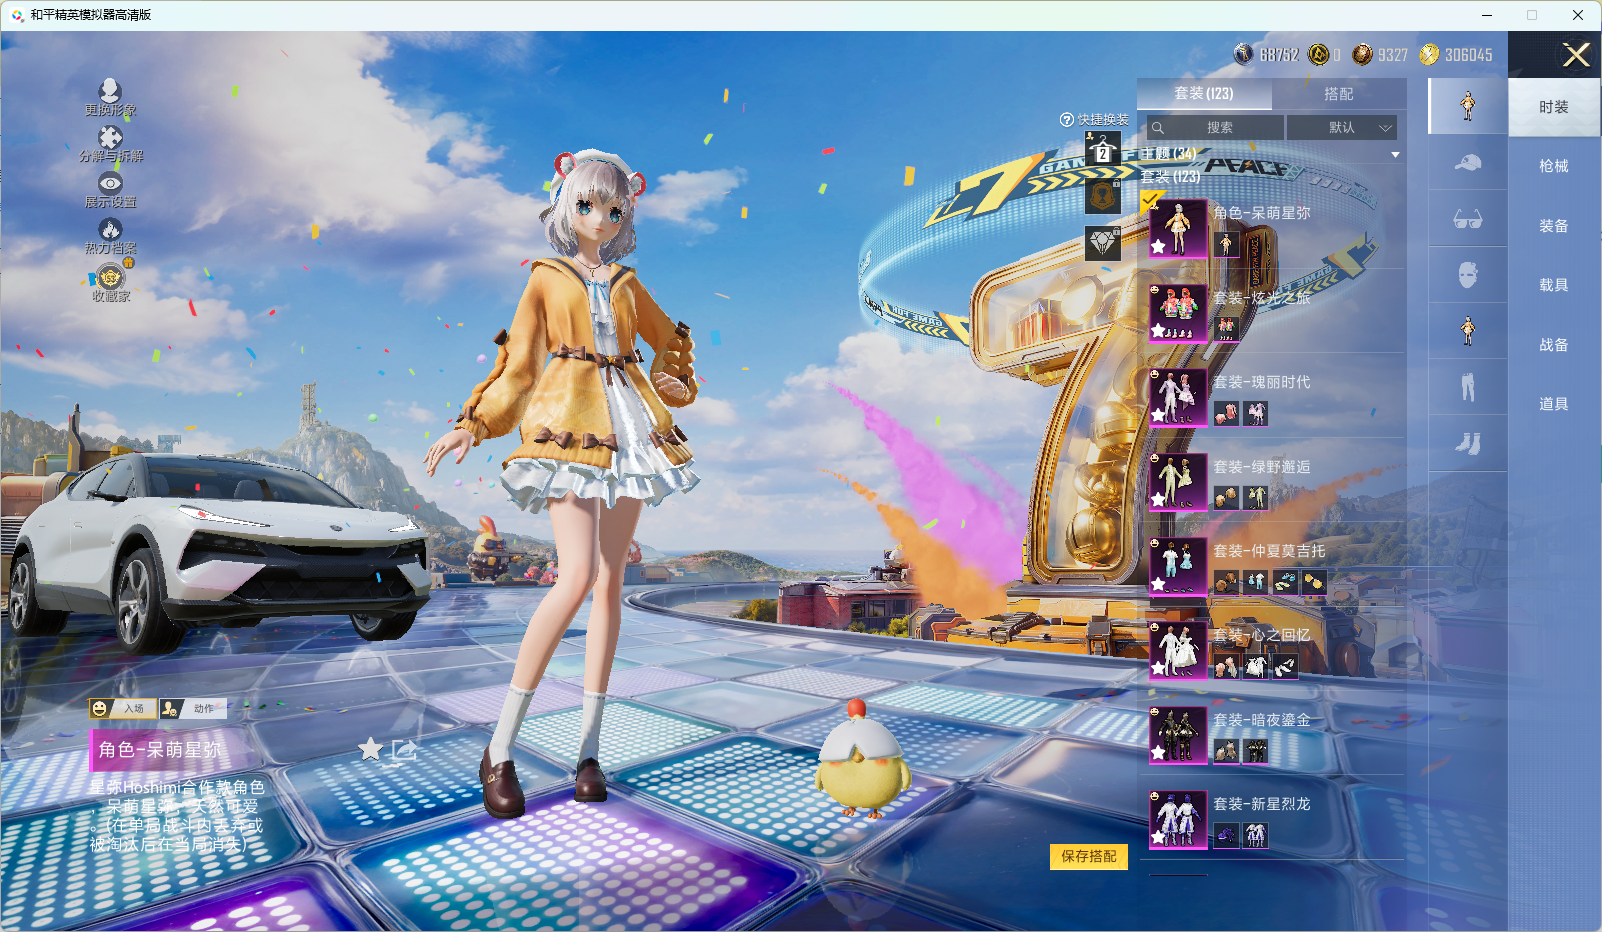This screenshot has width=1602, height=932.
Task: Select the 套装-瑰丽时代 outfit thumbnail
Action: click(1178, 398)
